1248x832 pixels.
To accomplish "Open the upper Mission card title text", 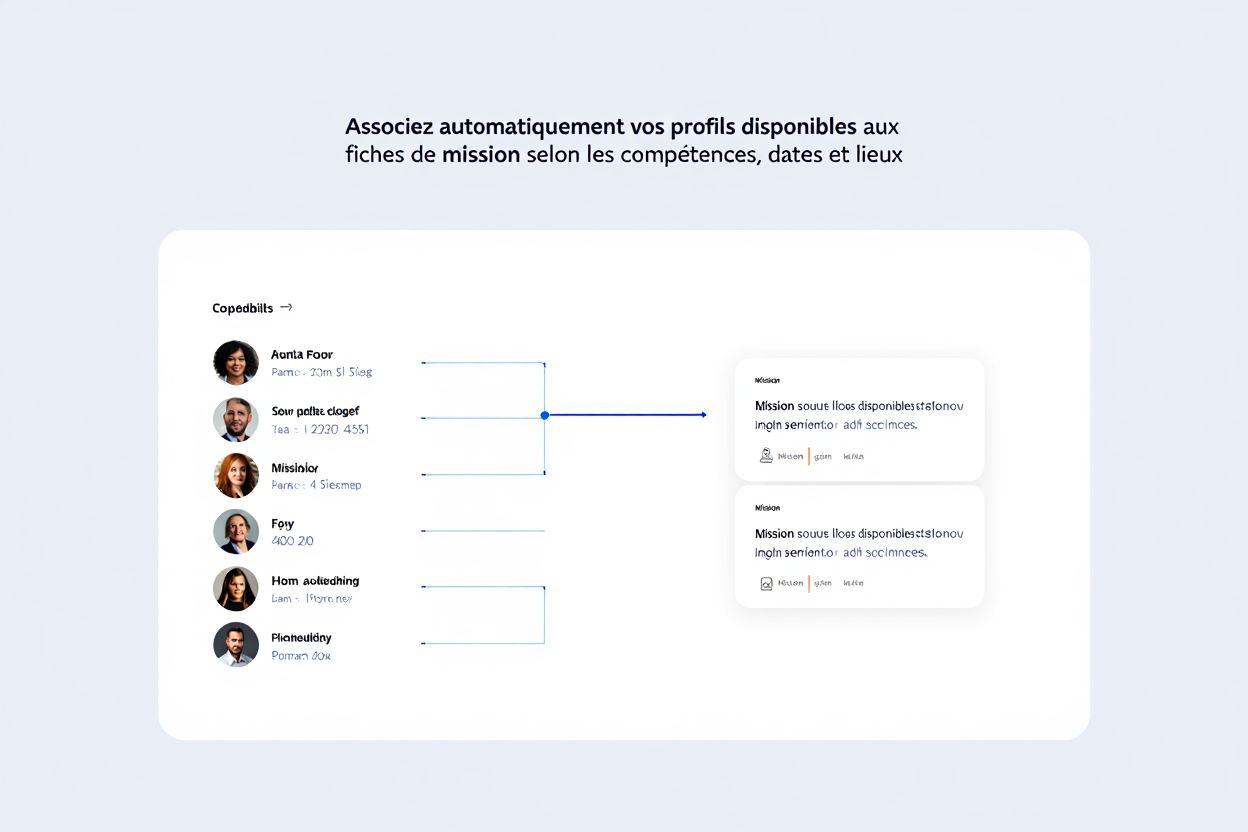I will pyautogui.click(x=859, y=415).
